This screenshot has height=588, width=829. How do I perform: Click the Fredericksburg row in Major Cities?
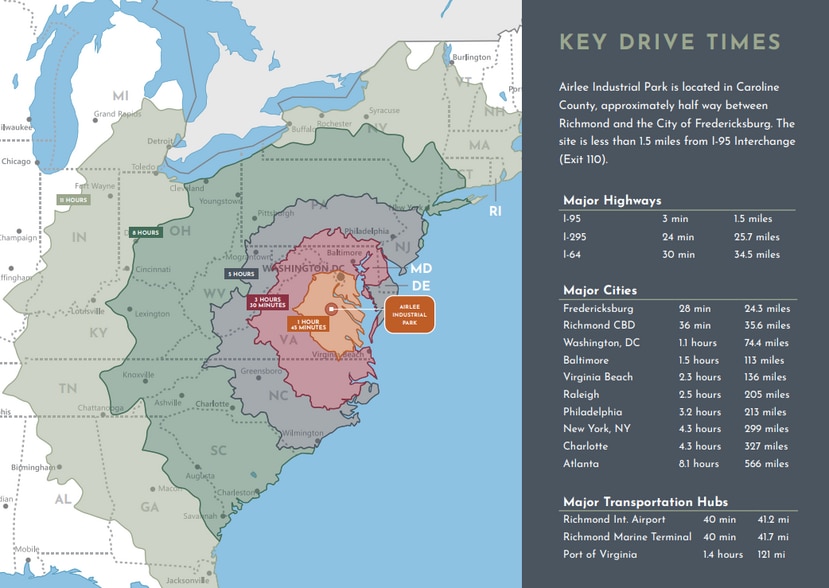click(x=676, y=308)
